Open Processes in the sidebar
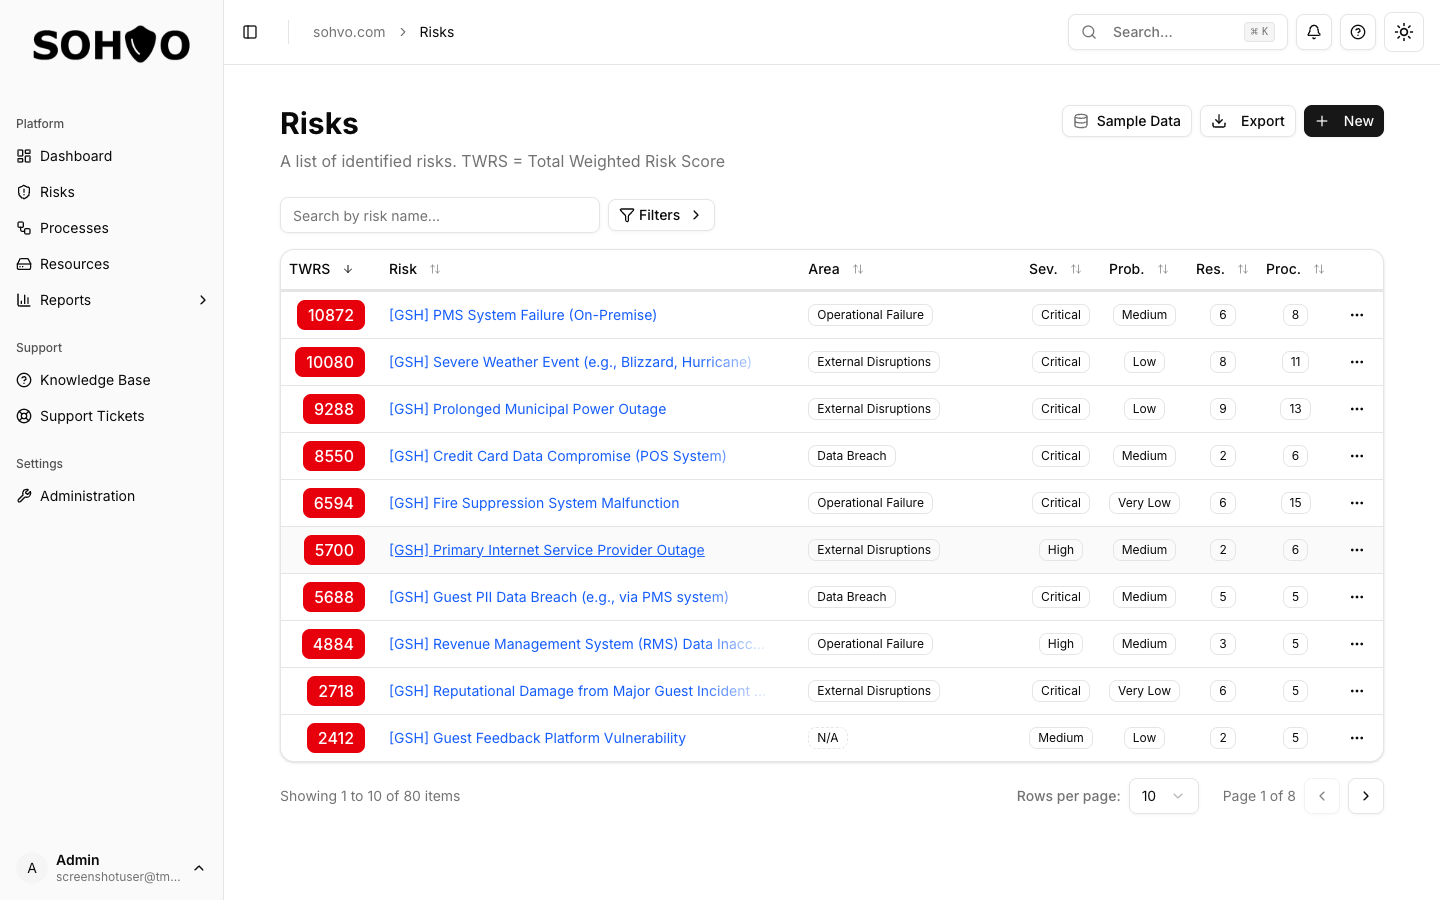This screenshot has width=1440, height=900. (x=111, y=228)
